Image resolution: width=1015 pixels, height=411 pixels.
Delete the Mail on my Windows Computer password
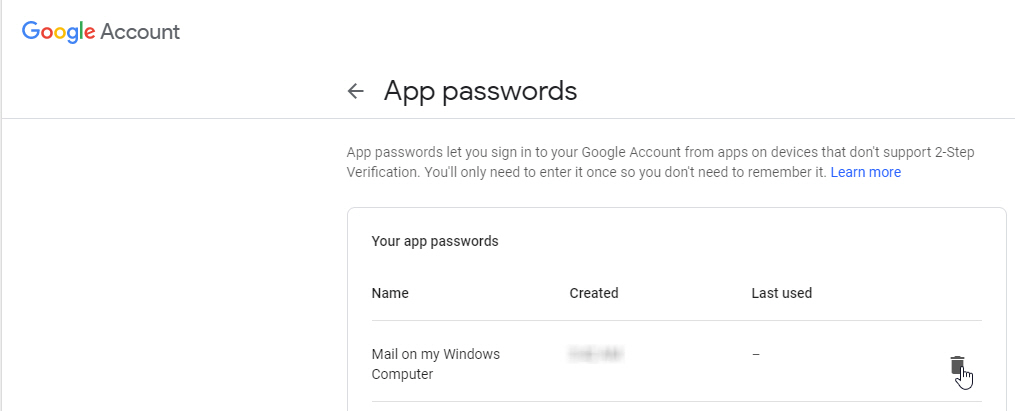957,365
